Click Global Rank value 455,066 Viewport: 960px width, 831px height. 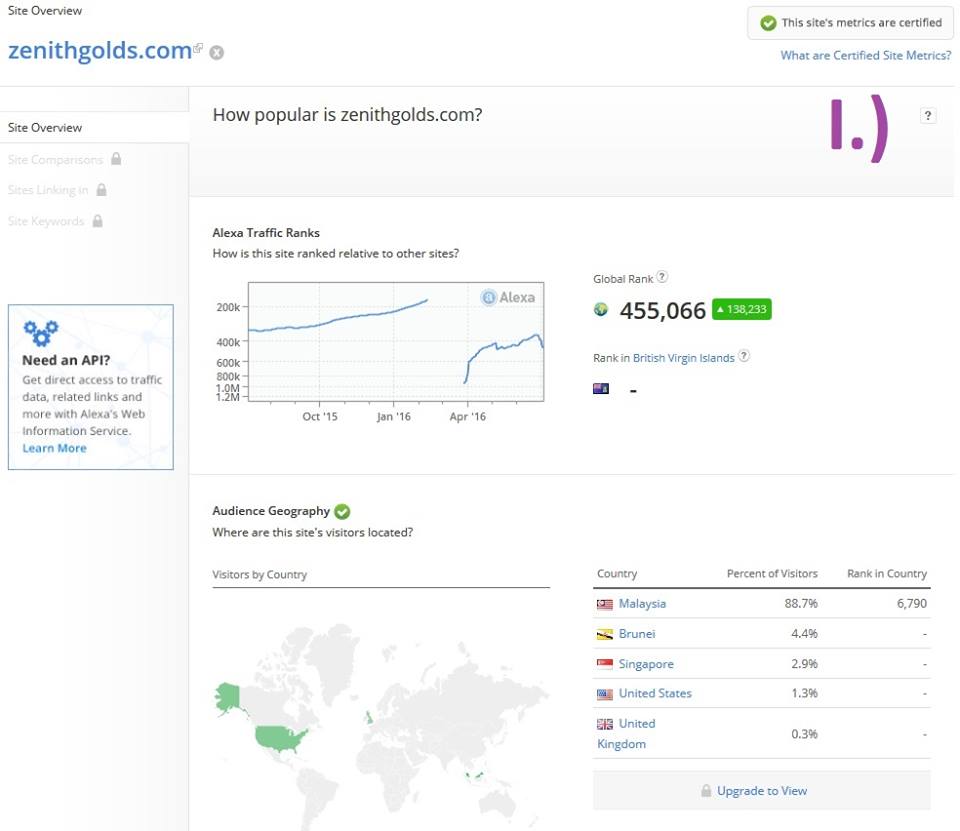[x=662, y=310]
